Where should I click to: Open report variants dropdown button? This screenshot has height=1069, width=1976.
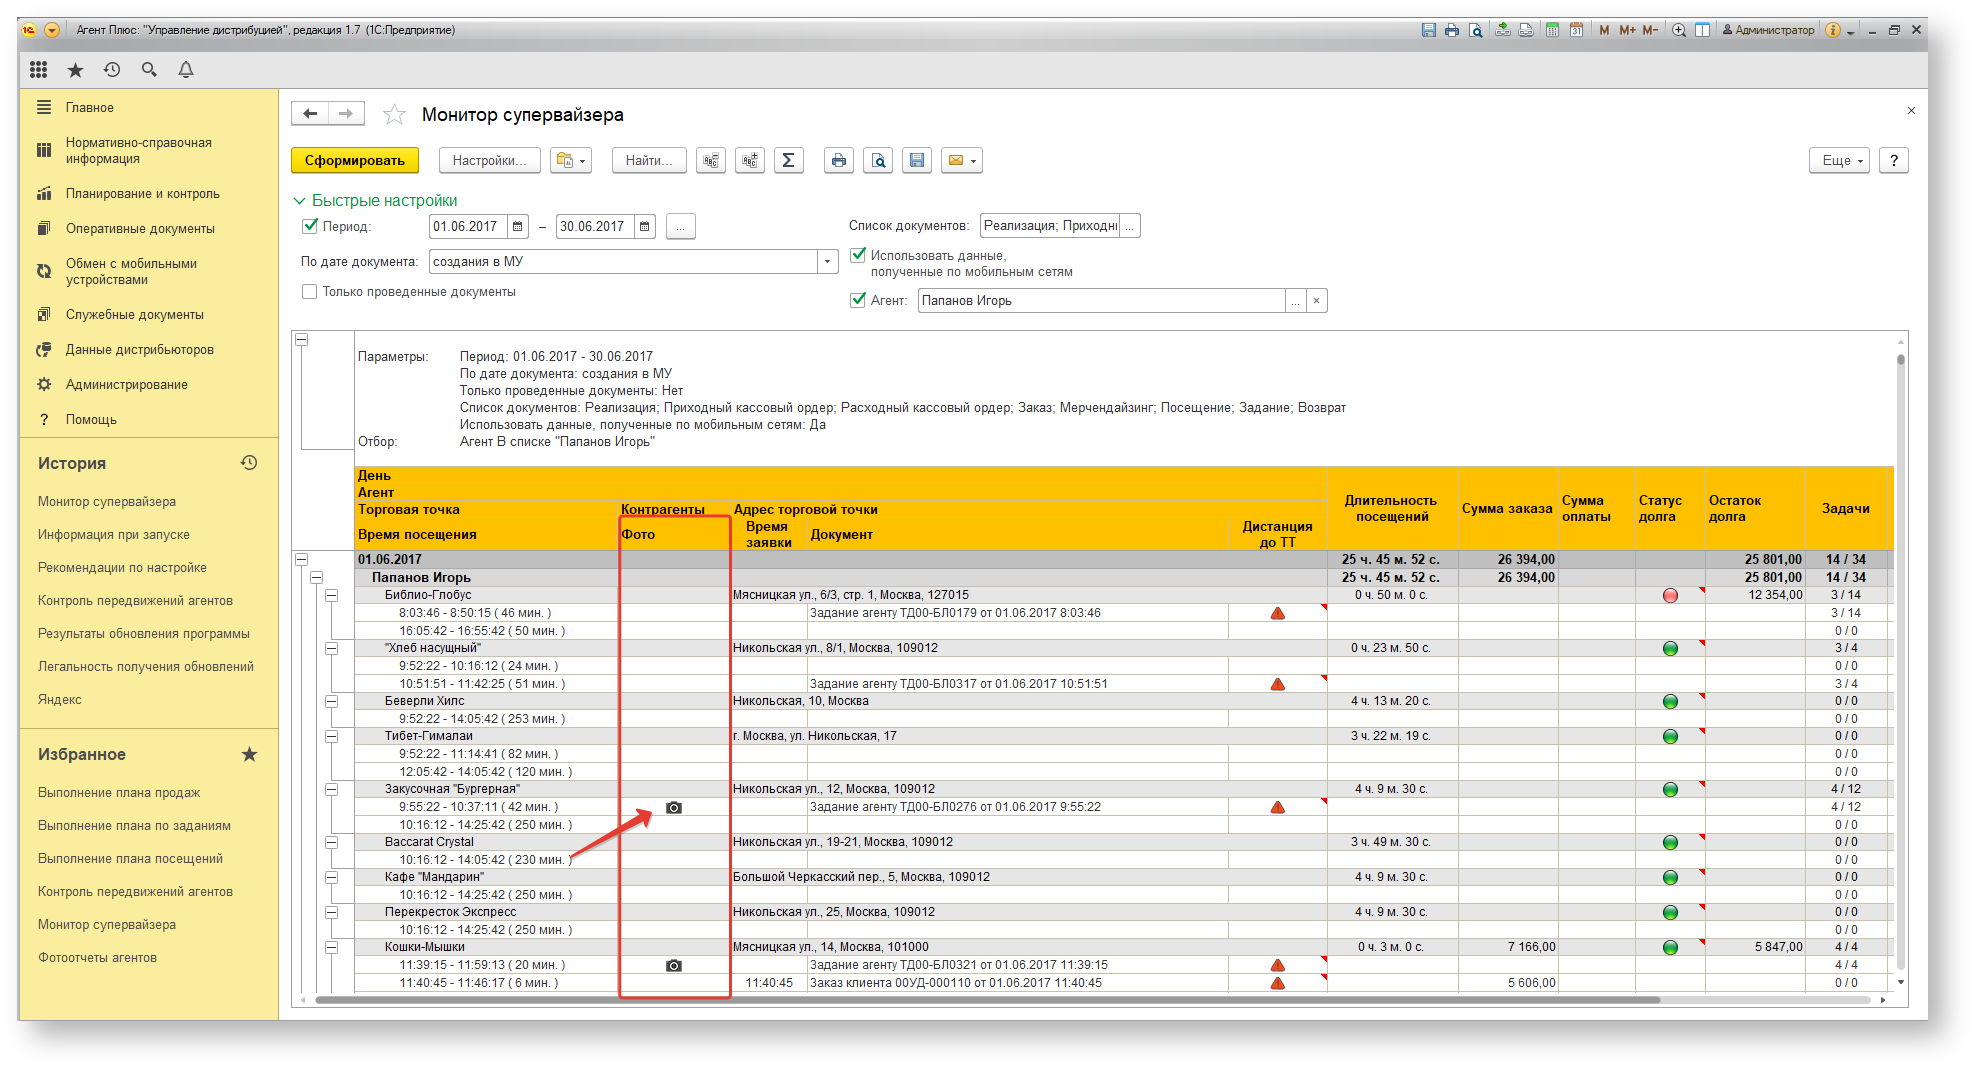[571, 160]
